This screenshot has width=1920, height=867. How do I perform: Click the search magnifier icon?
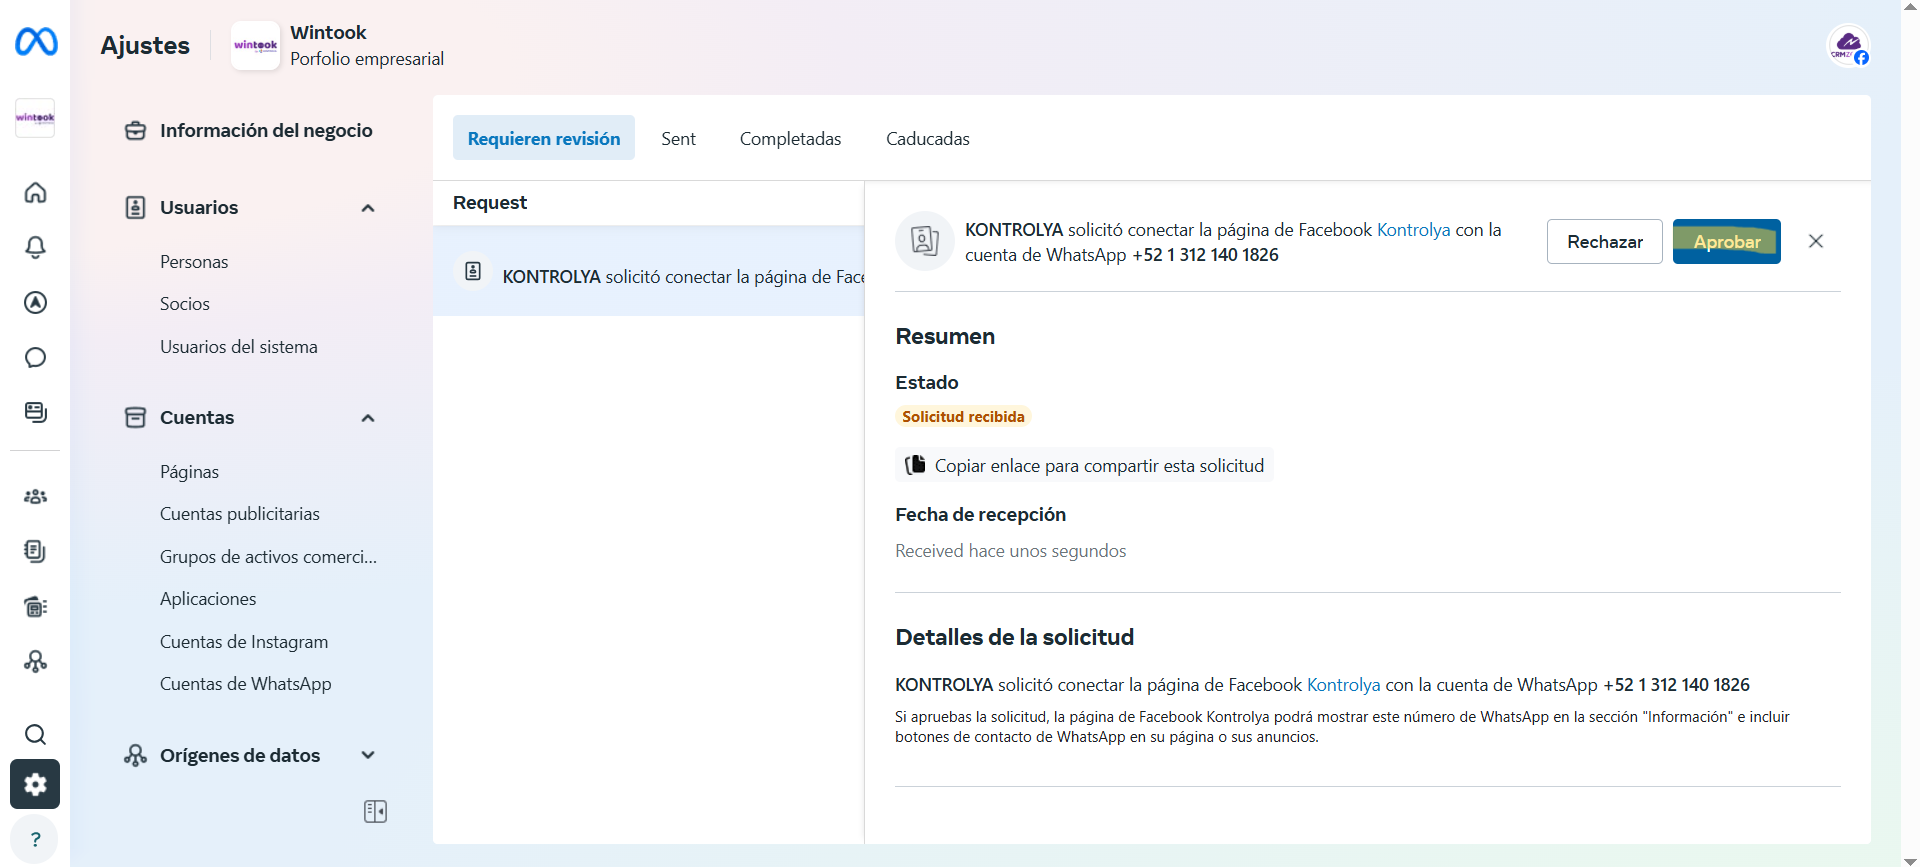pos(35,735)
